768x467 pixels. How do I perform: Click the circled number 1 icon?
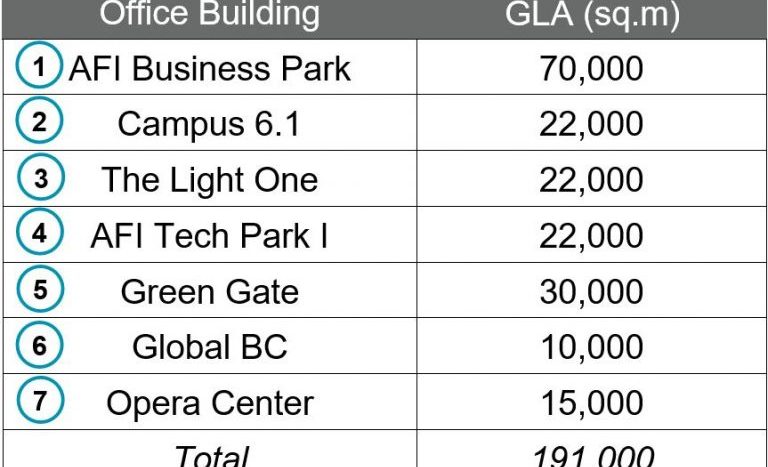tap(39, 65)
